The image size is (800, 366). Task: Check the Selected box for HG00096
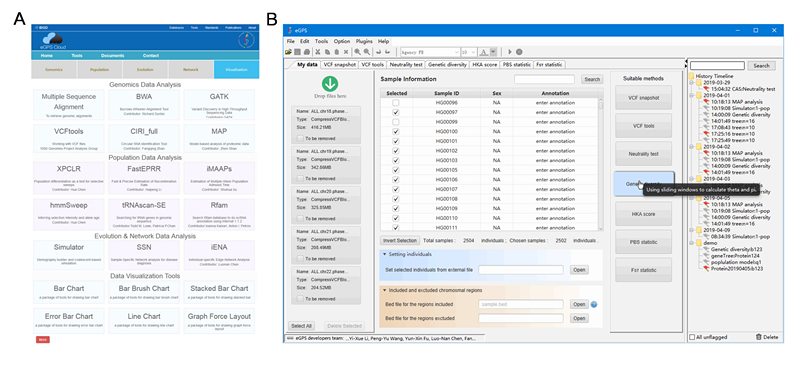pyautogui.click(x=395, y=103)
